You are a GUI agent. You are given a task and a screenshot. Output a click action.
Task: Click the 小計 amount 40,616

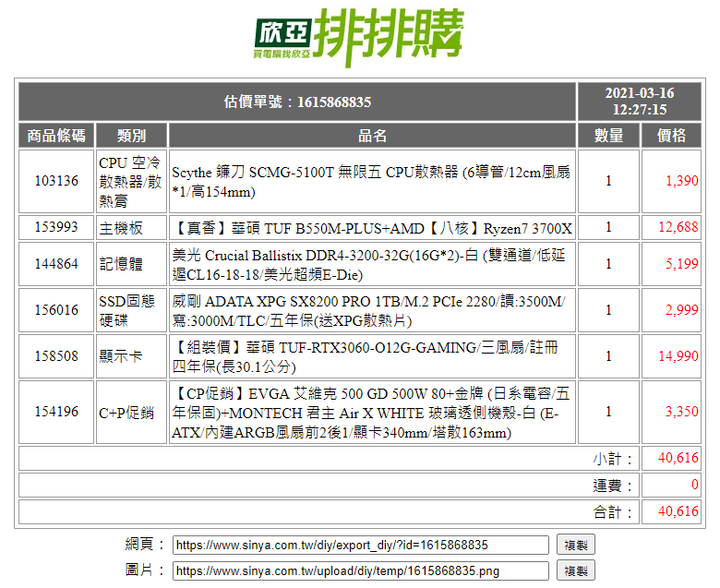(x=678, y=458)
